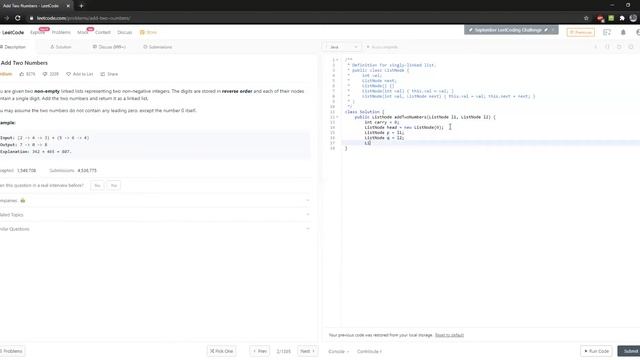The height and width of the screenshot is (360, 640).
Task: Open the top navigation Discuss link
Action: pos(124,32)
